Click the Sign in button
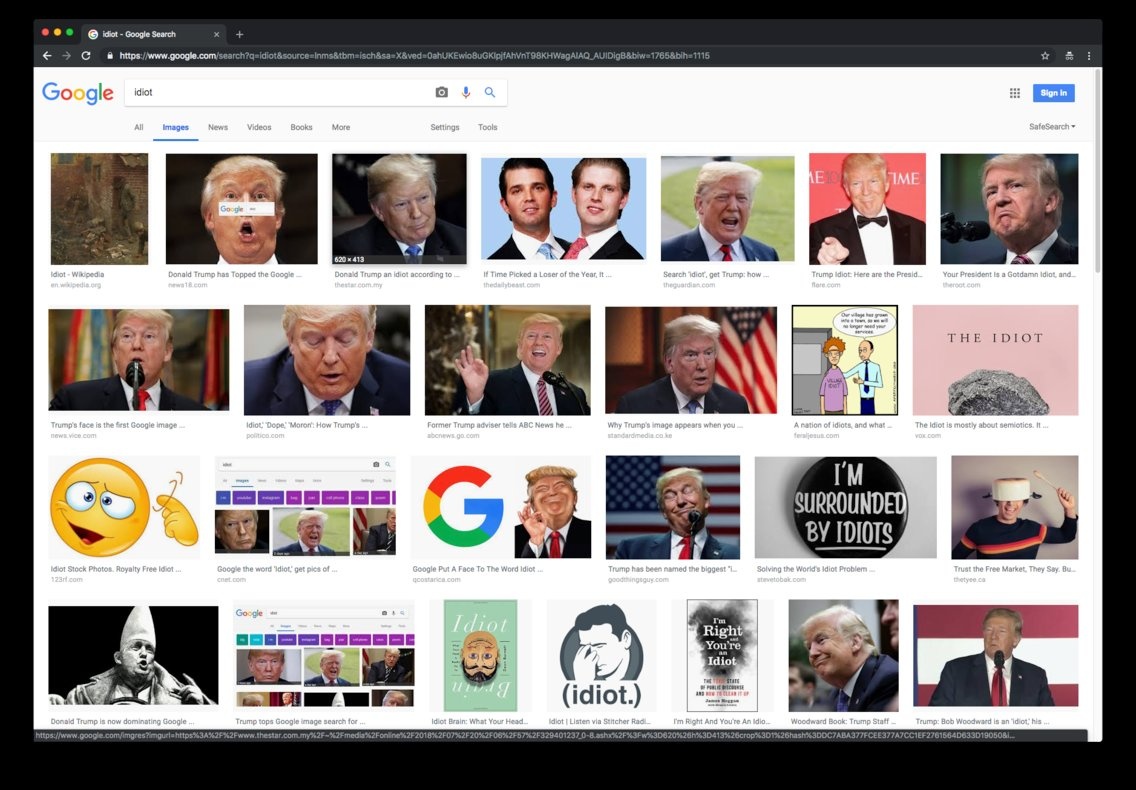The image size is (1136, 790). pos(1053,92)
